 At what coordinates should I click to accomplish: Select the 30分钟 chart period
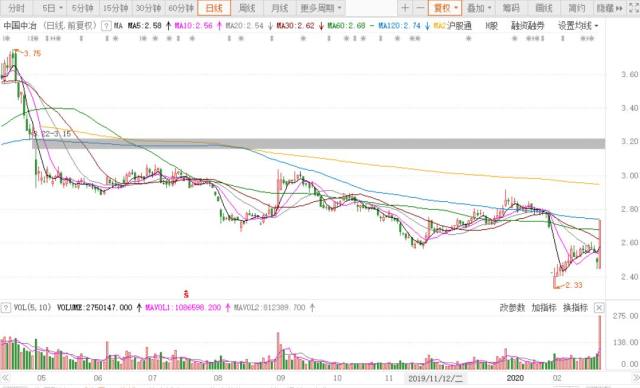tap(149, 8)
